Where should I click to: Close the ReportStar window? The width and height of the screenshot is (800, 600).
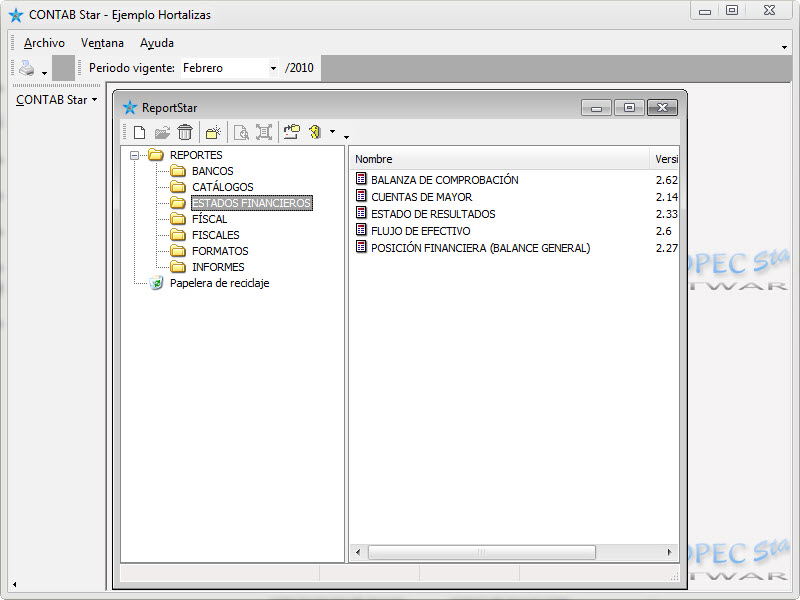(x=662, y=108)
